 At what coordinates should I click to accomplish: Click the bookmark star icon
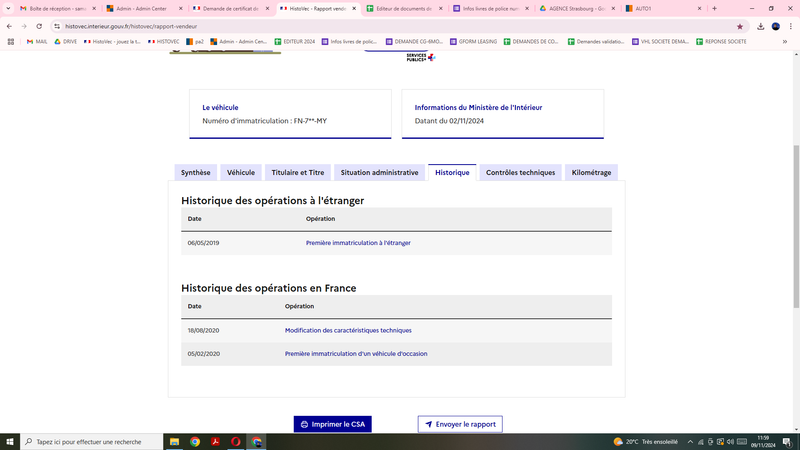(740, 27)
